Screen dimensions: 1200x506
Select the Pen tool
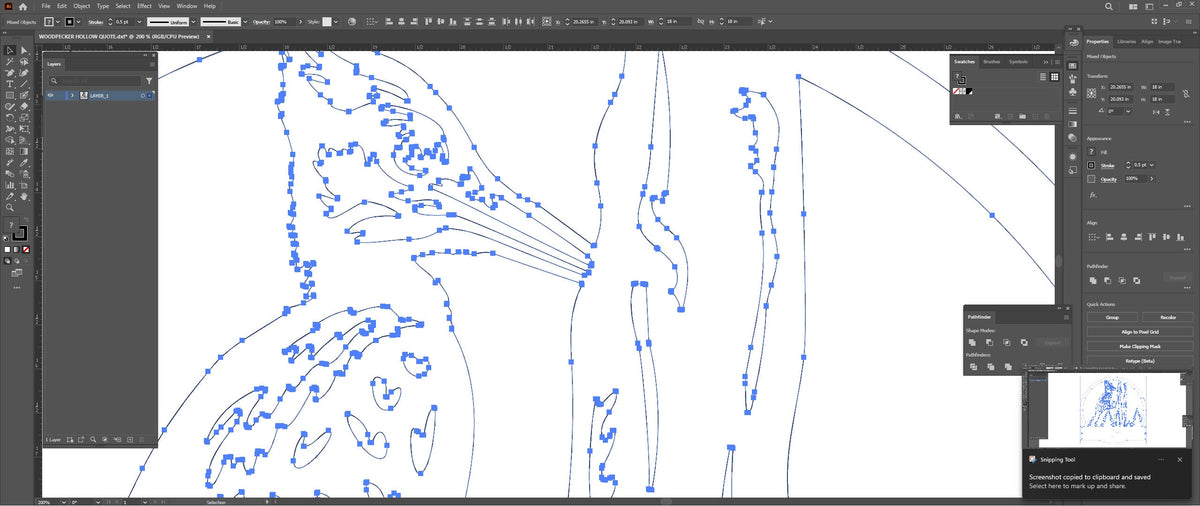pos(10,72)
